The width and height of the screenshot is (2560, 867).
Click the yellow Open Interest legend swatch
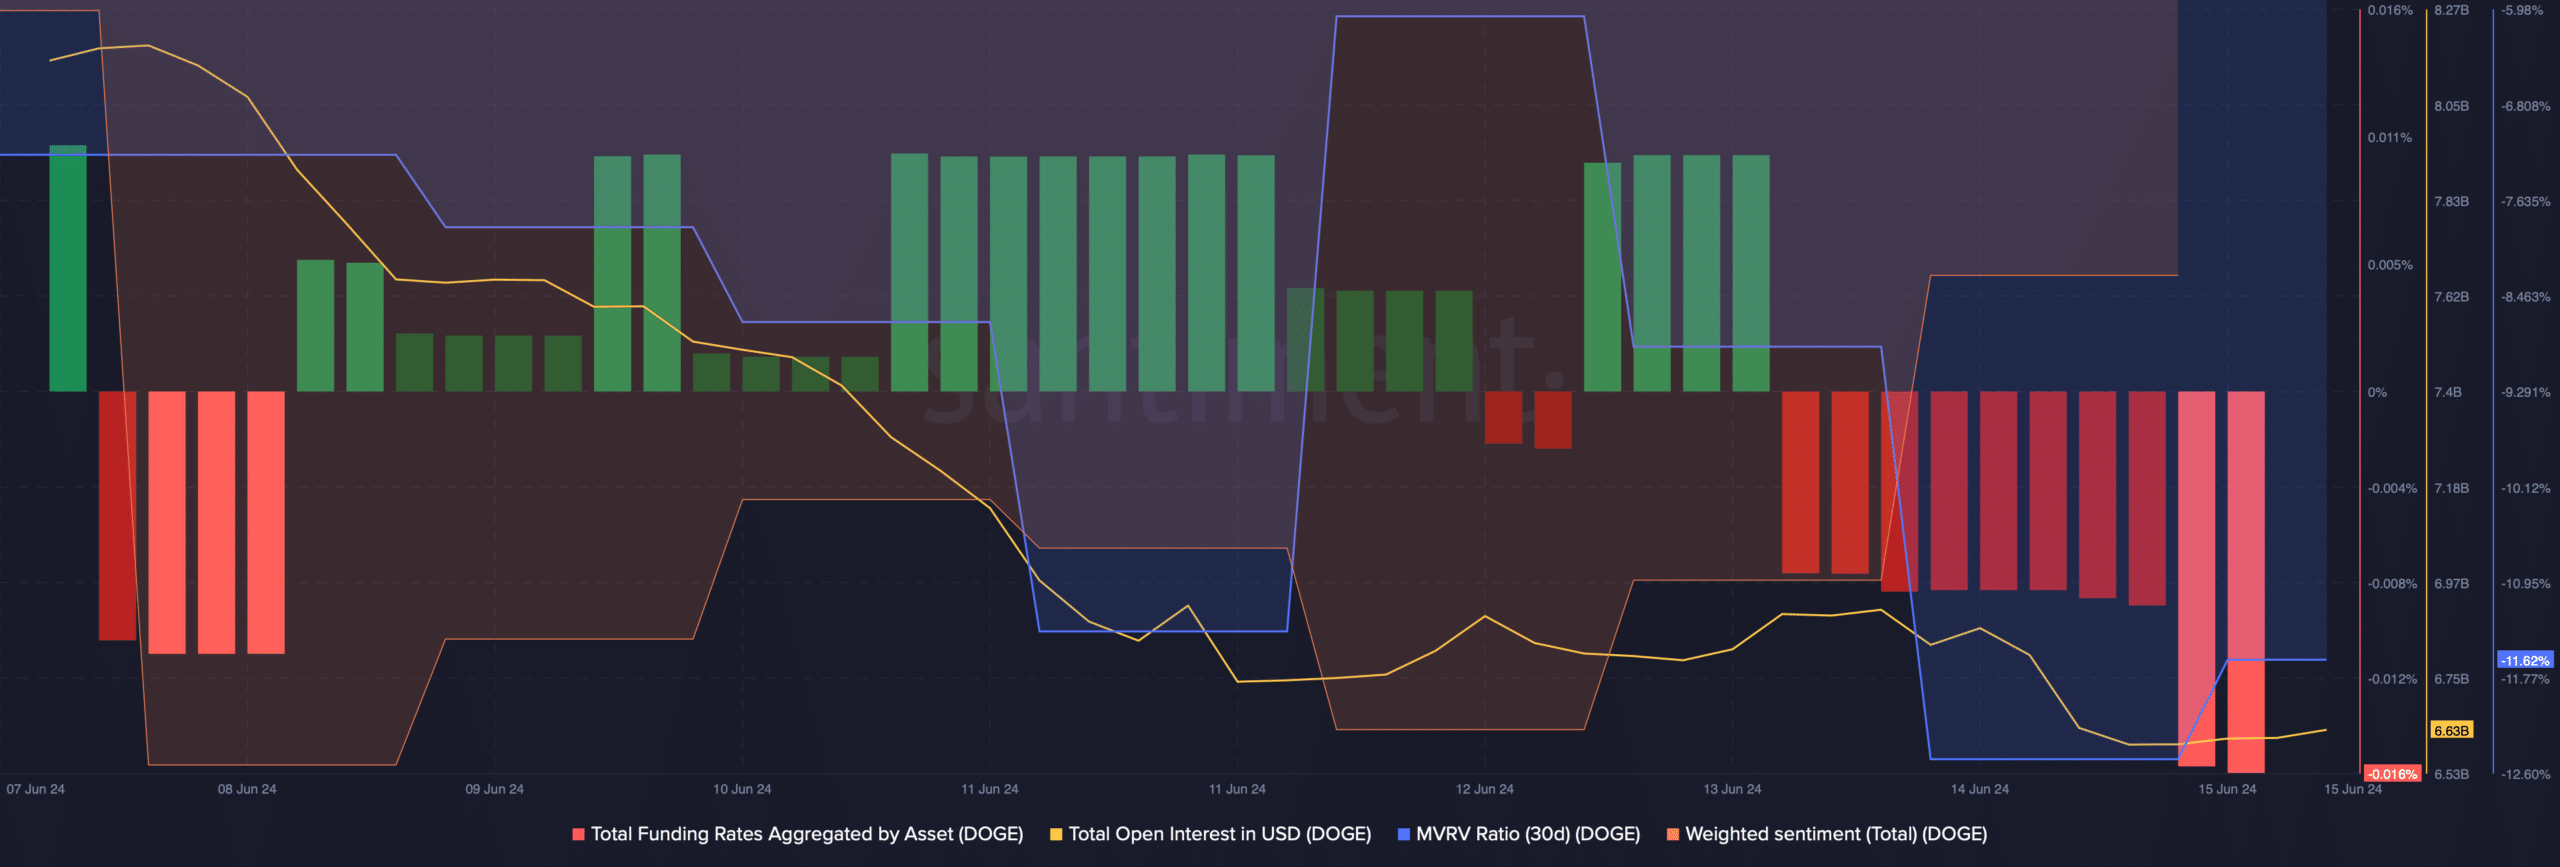1056,834
